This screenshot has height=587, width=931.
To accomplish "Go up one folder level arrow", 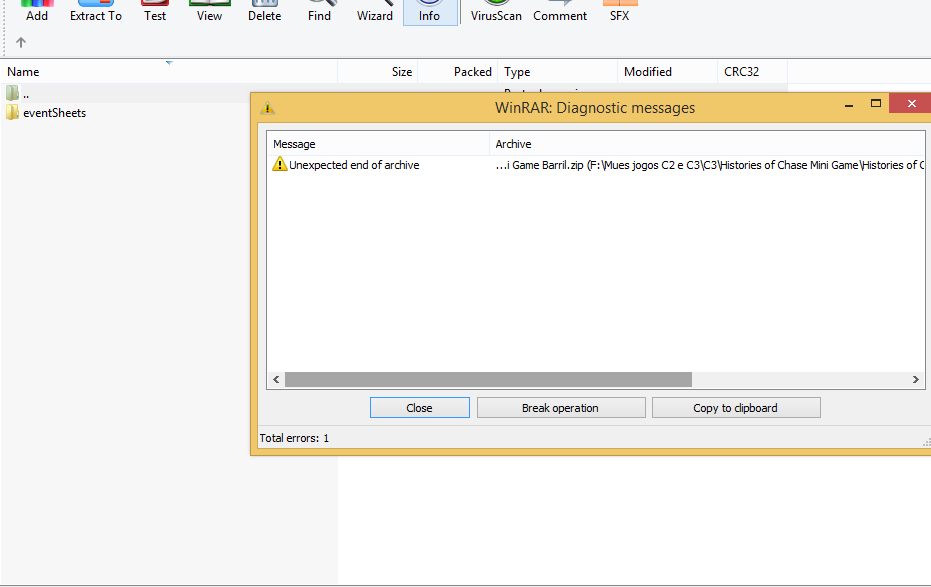I will [21, 42].
